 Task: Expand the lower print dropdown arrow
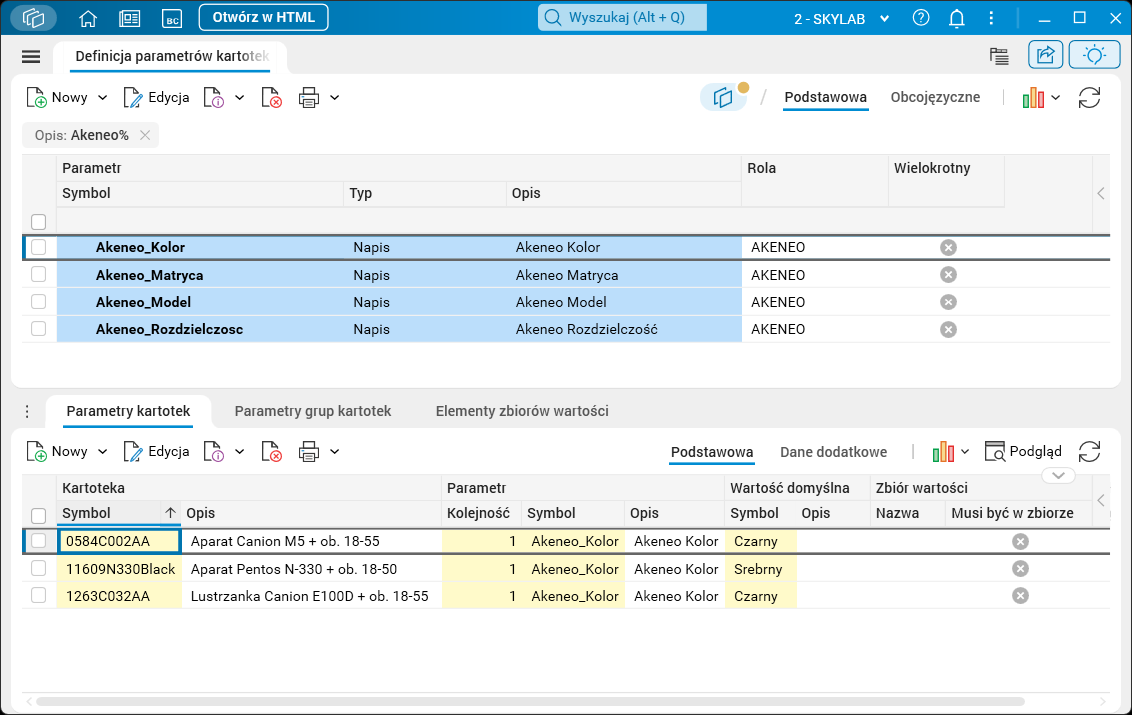click(x=335, y=452)
